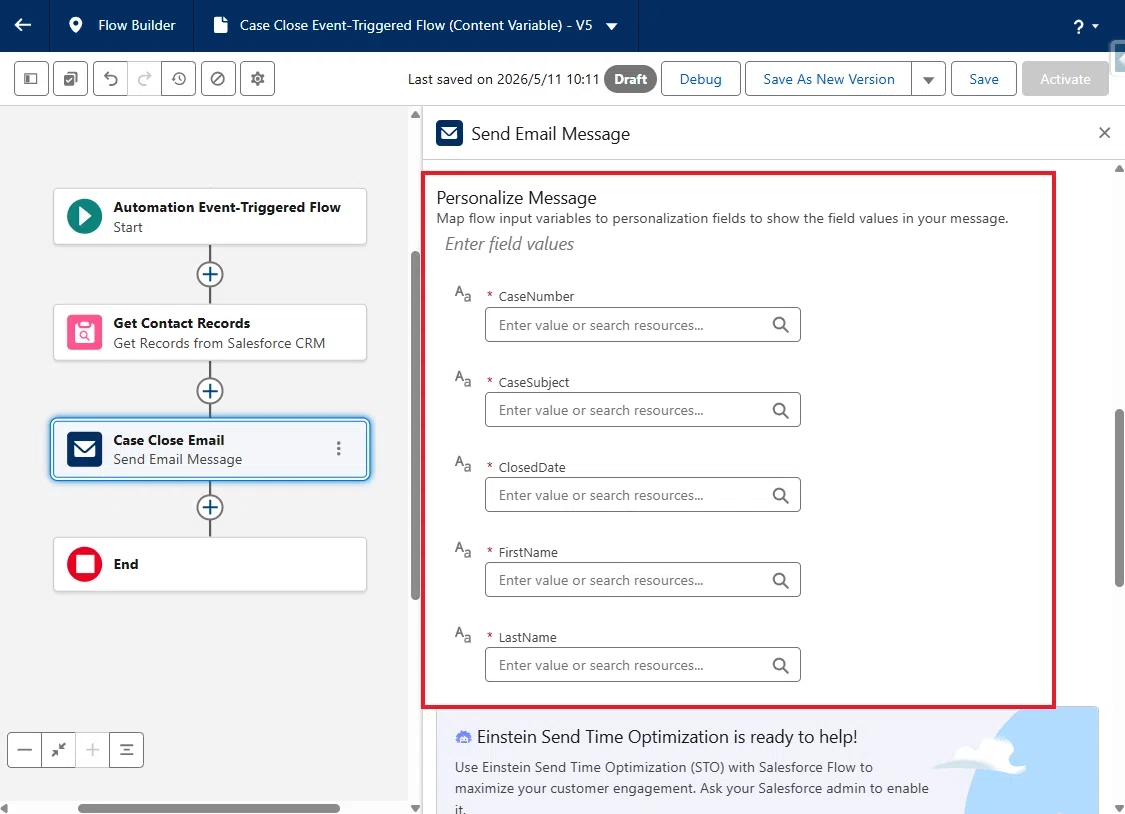1125x814 pixels.
Task: Open the flow name version dropdown arrow
Action: coord(611,26)
